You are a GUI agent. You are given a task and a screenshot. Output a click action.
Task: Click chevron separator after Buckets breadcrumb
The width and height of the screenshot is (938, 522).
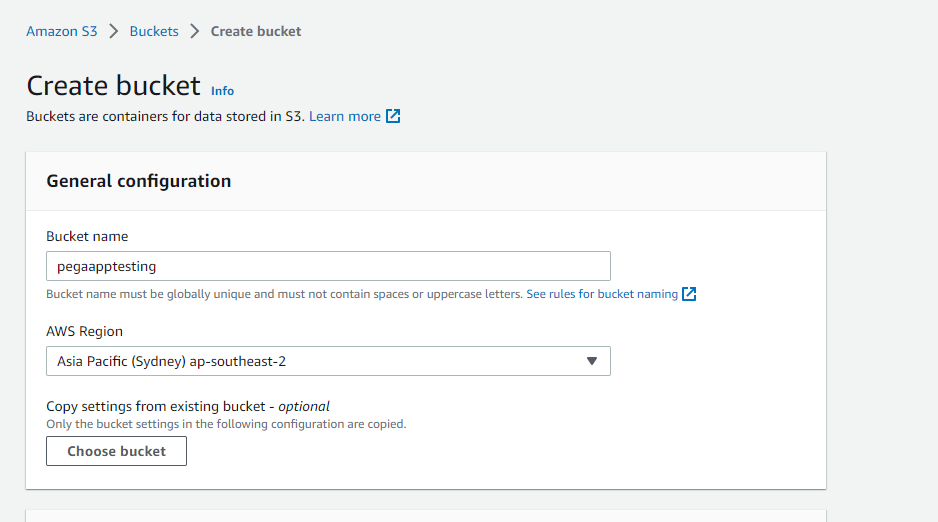(194, 31)
